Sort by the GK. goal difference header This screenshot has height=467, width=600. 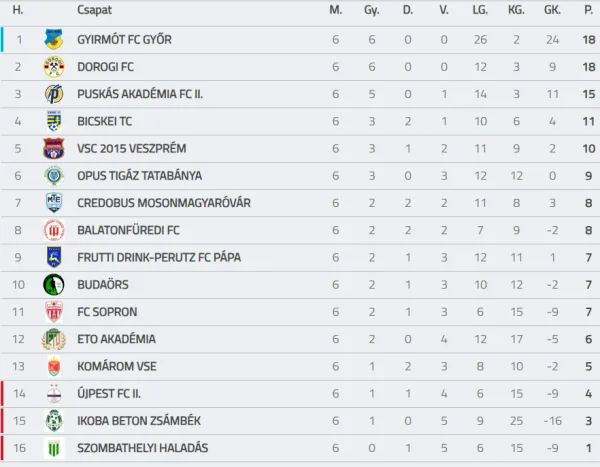pyautogui.click(x=552, y=10)
